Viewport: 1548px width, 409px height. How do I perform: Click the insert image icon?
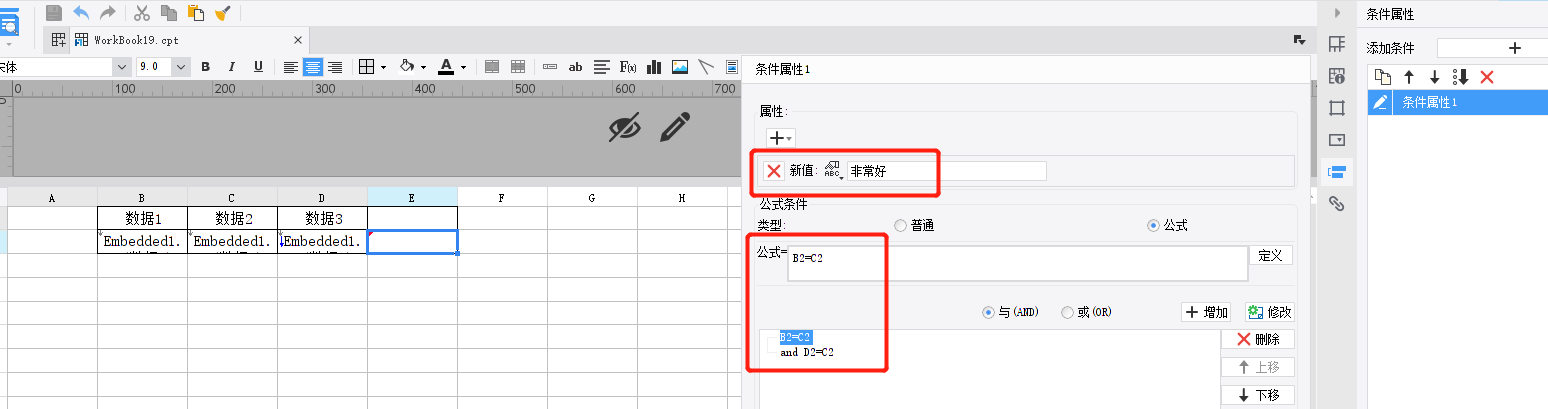(x=680, y=67)
